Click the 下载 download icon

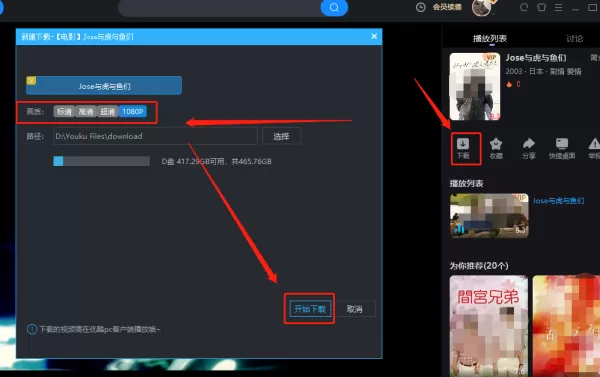(x=463, y=149)
